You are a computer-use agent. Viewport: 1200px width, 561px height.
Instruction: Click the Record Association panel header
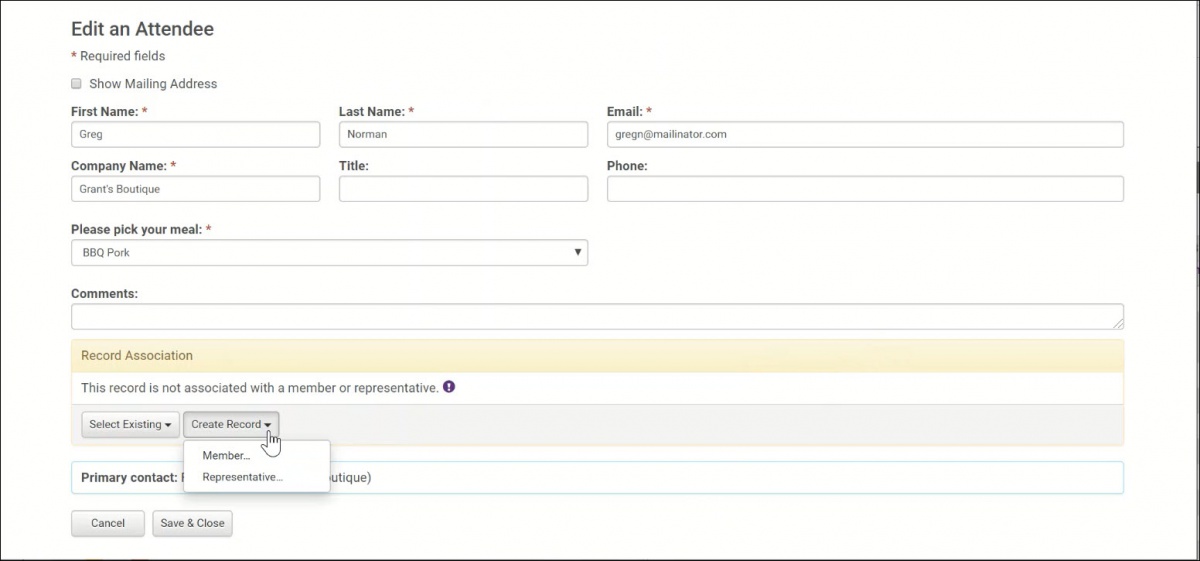pyautogui.click(x=597, y=356)
